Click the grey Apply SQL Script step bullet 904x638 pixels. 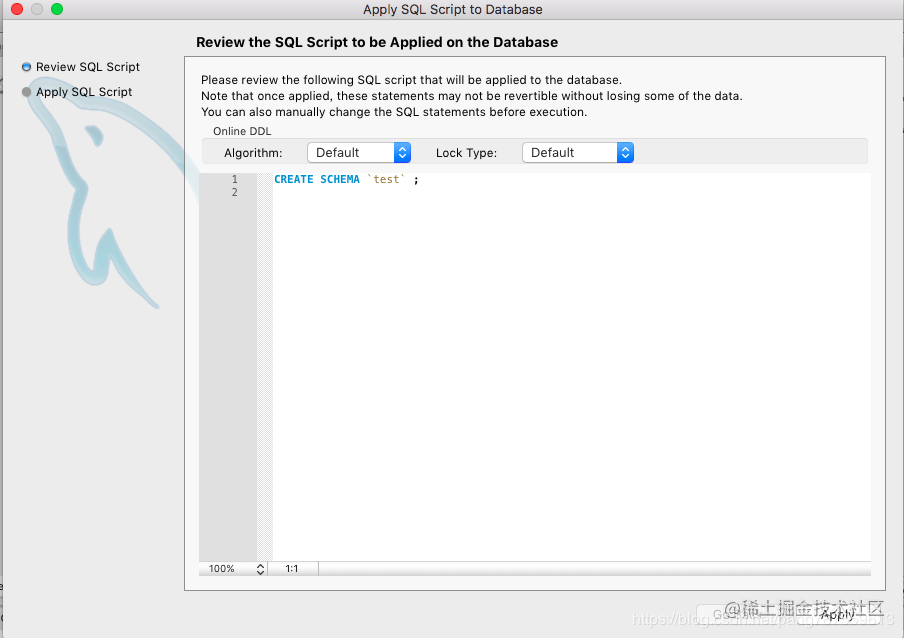[27, 92]
